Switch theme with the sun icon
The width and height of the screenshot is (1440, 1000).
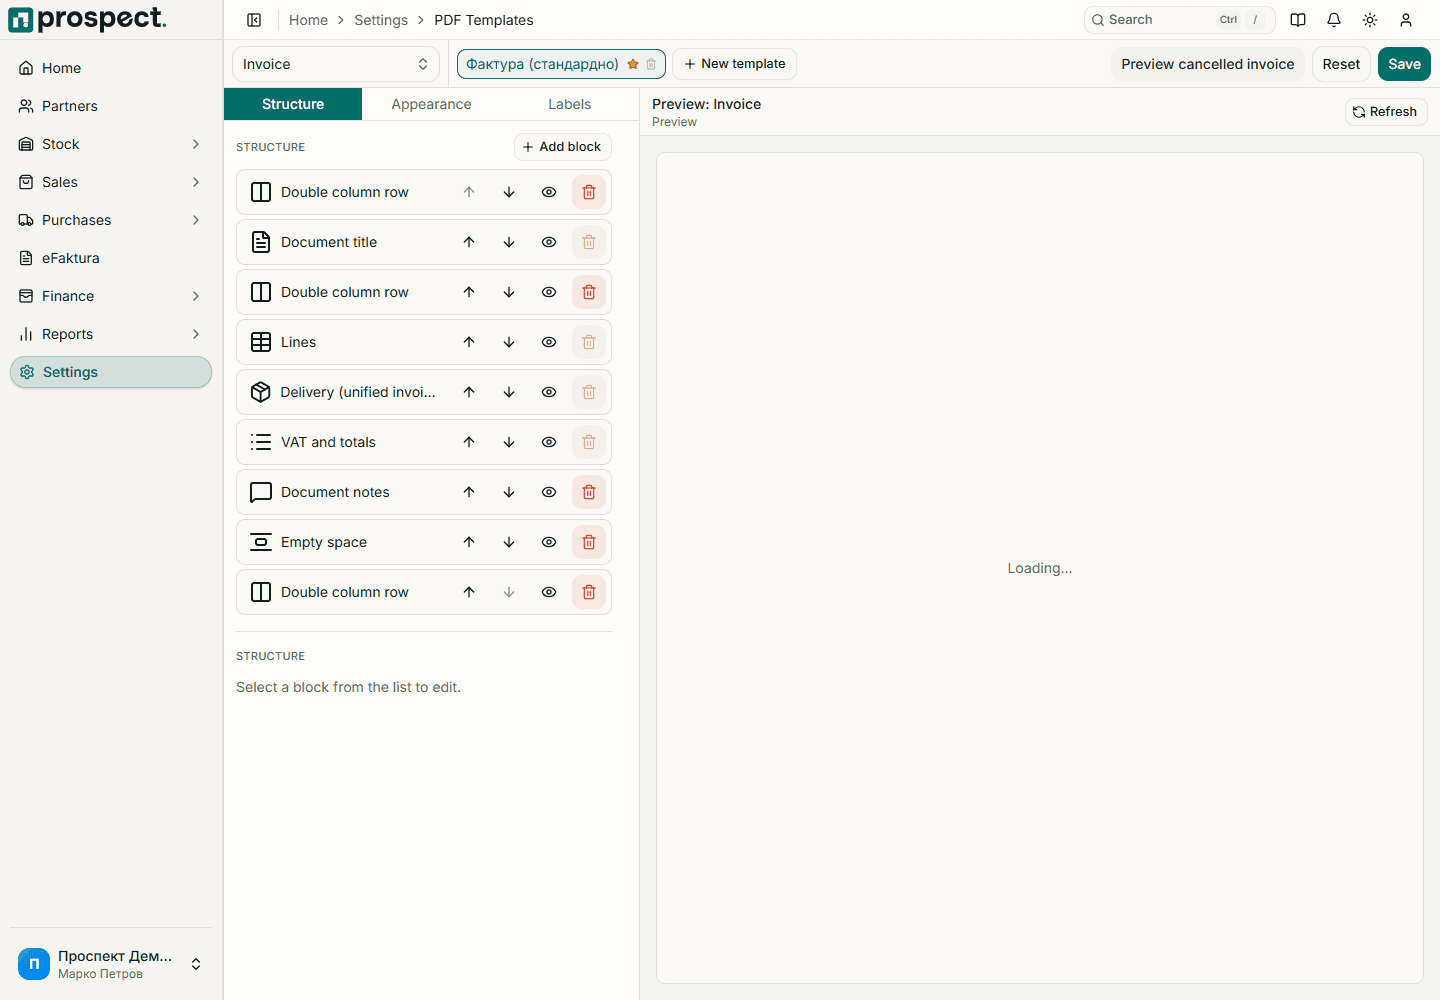(x=1370, y=20)
